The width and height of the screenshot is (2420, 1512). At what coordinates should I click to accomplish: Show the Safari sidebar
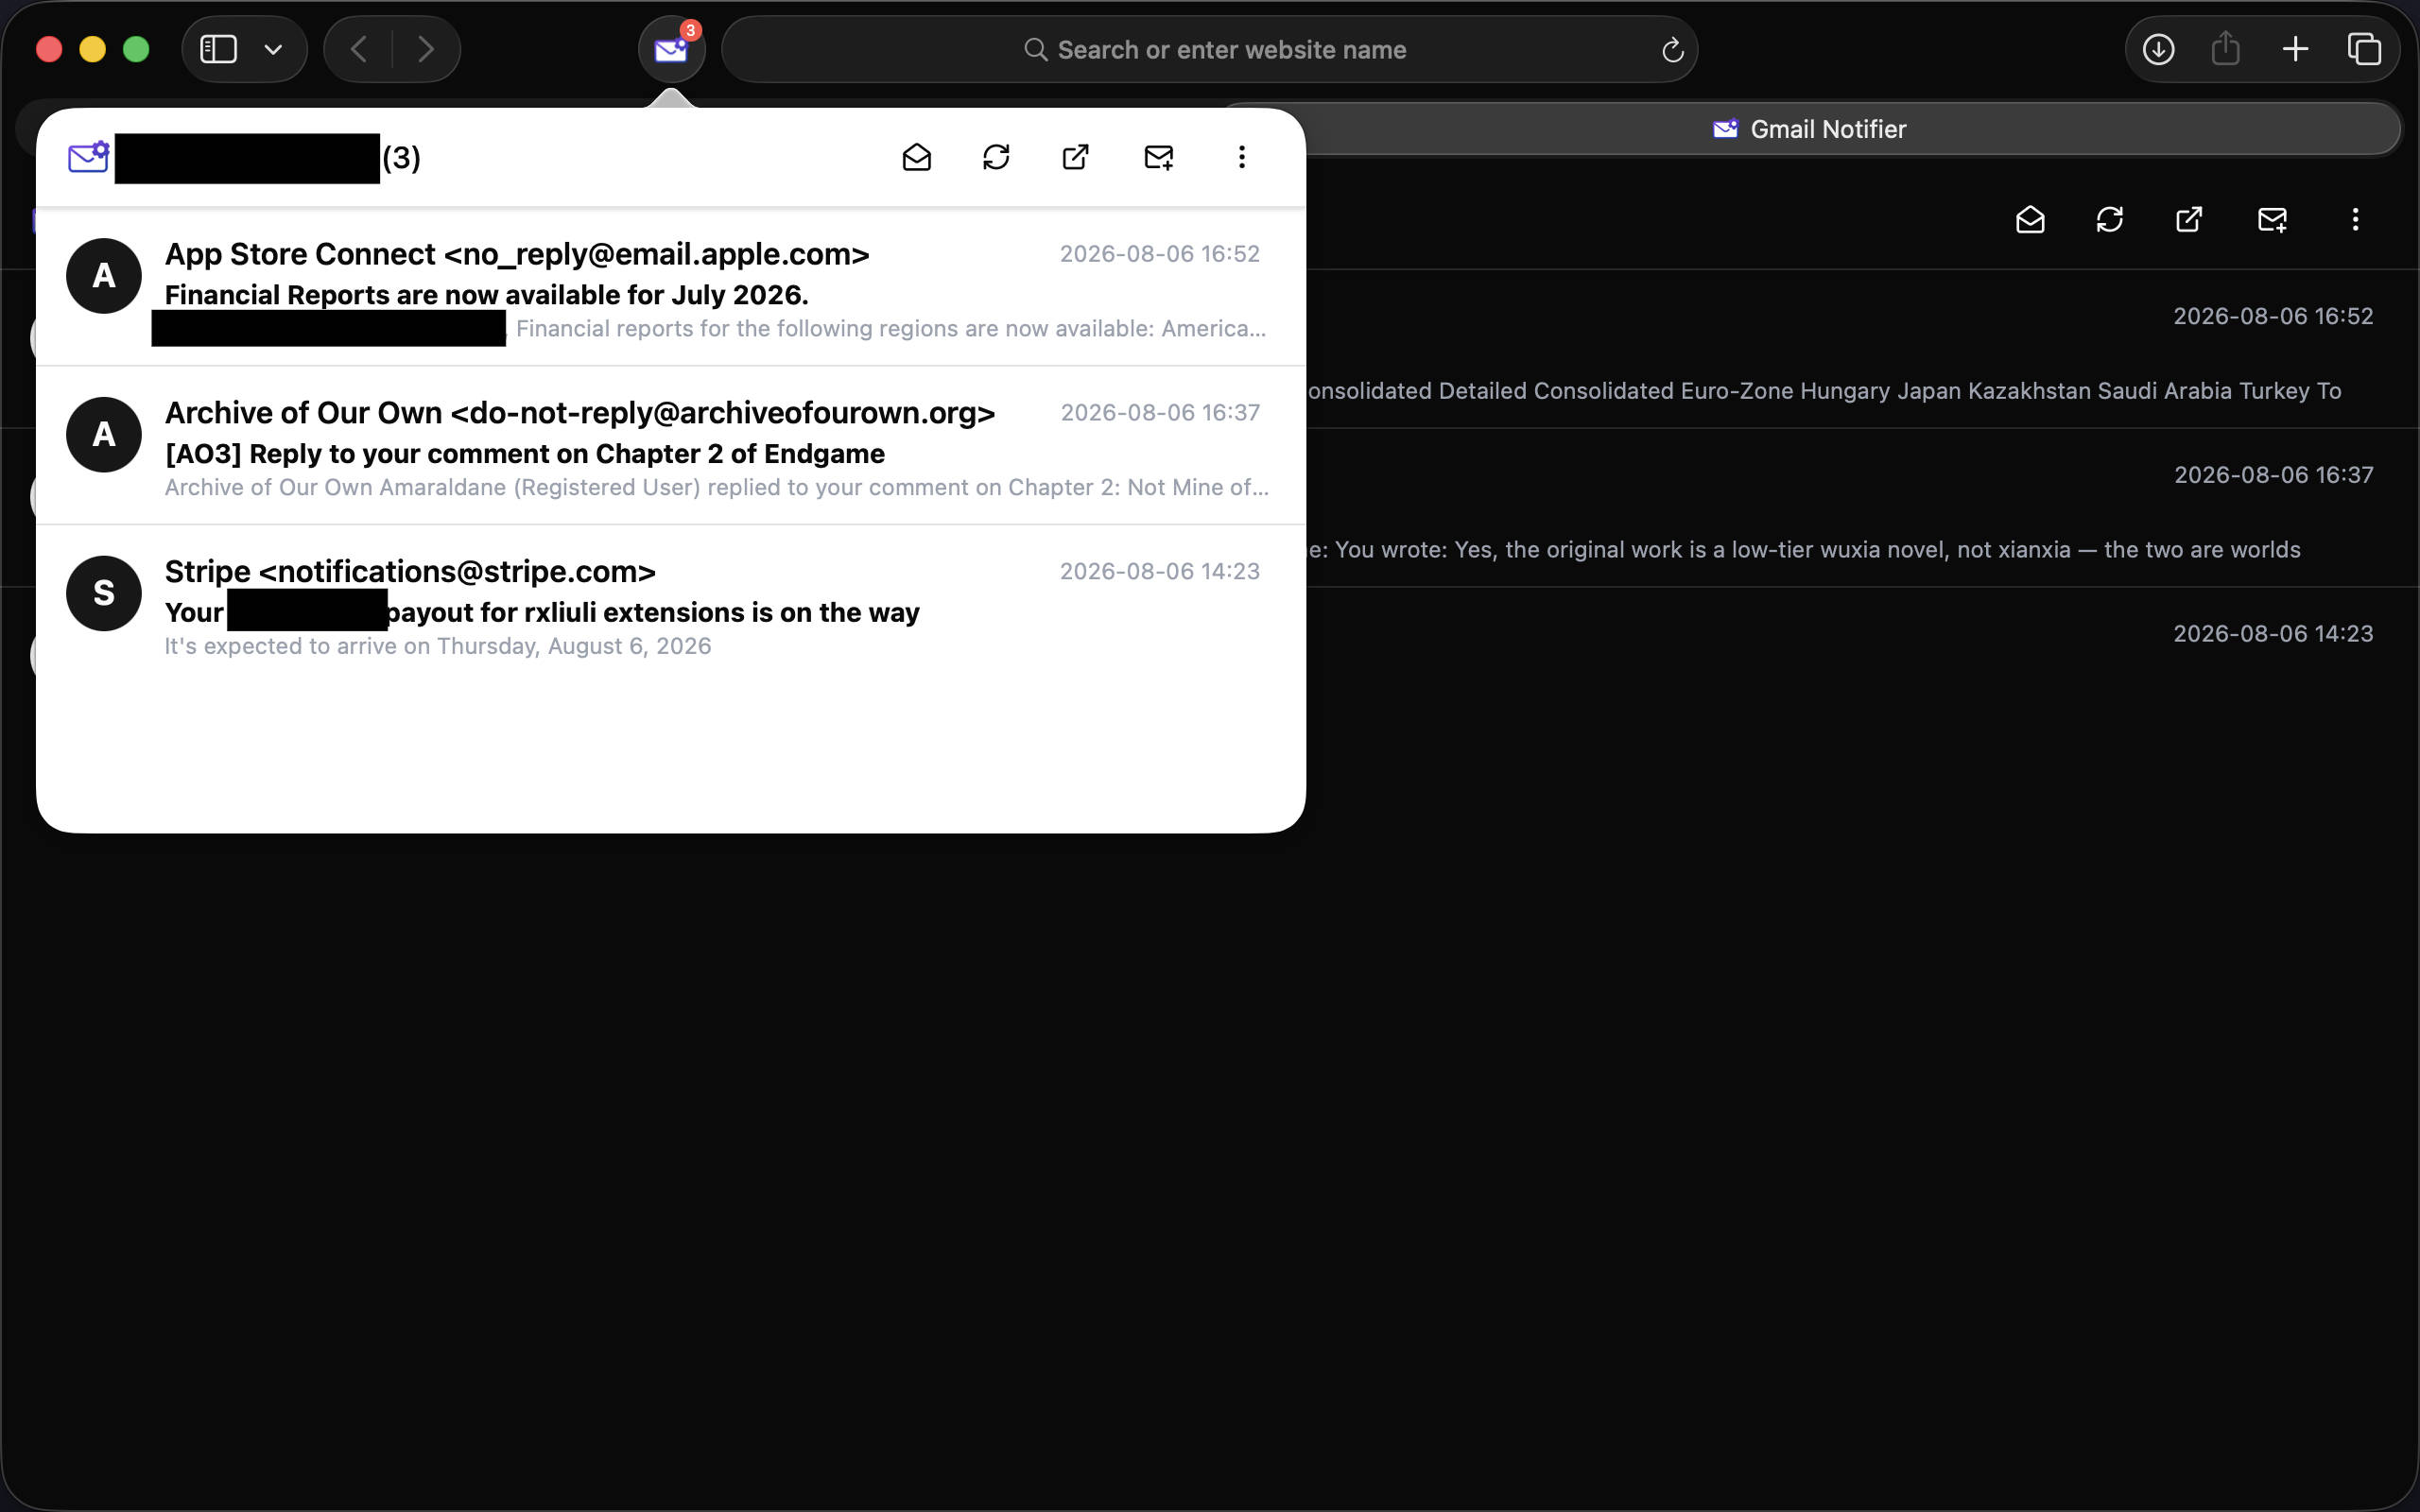tap(219, 49)
